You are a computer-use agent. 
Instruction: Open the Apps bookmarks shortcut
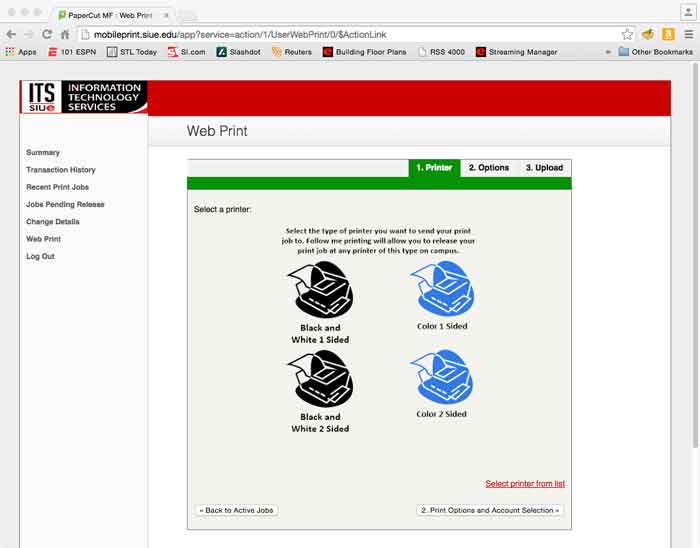20,52
